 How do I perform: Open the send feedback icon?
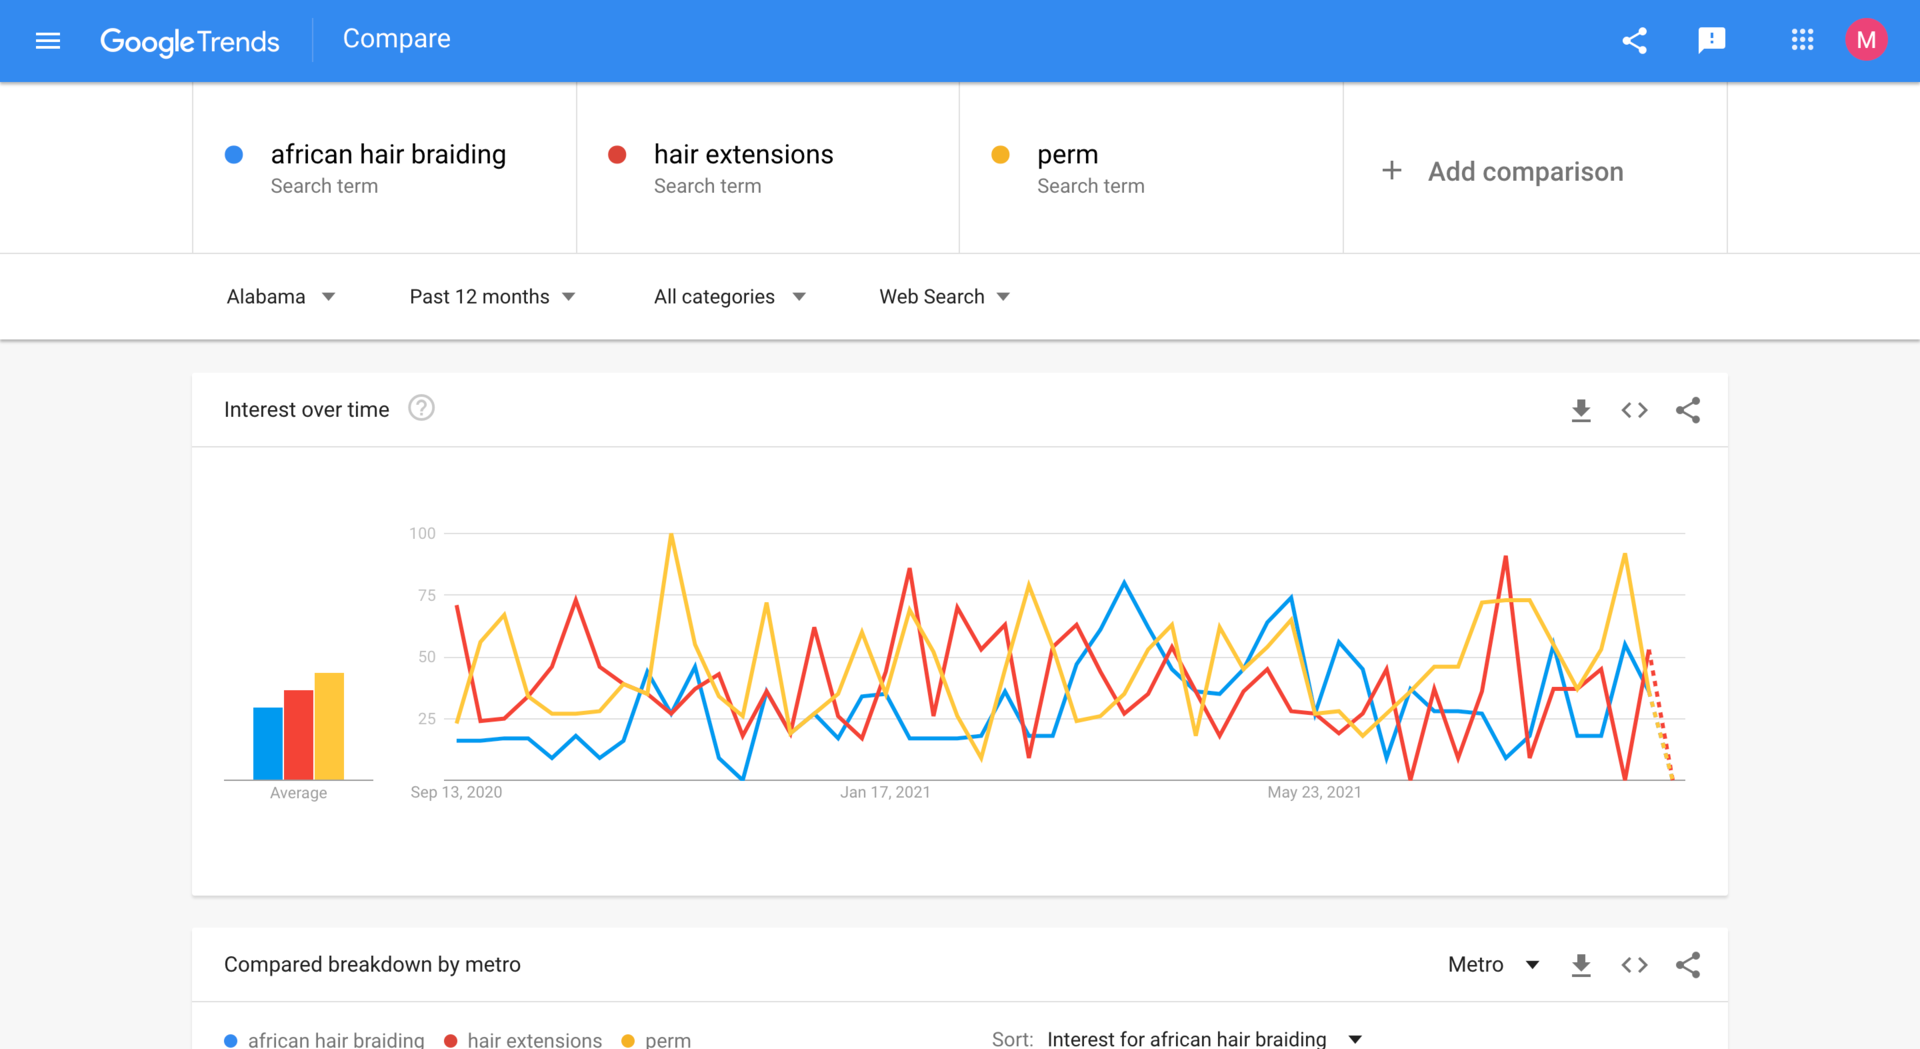(x=1711, y=40)
